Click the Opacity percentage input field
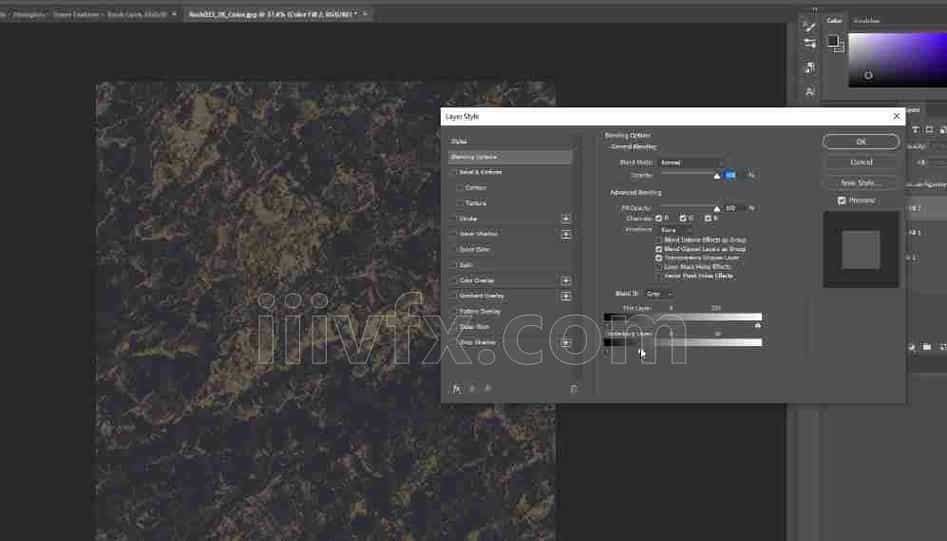The image size is (947, 541). coord(731,175)
